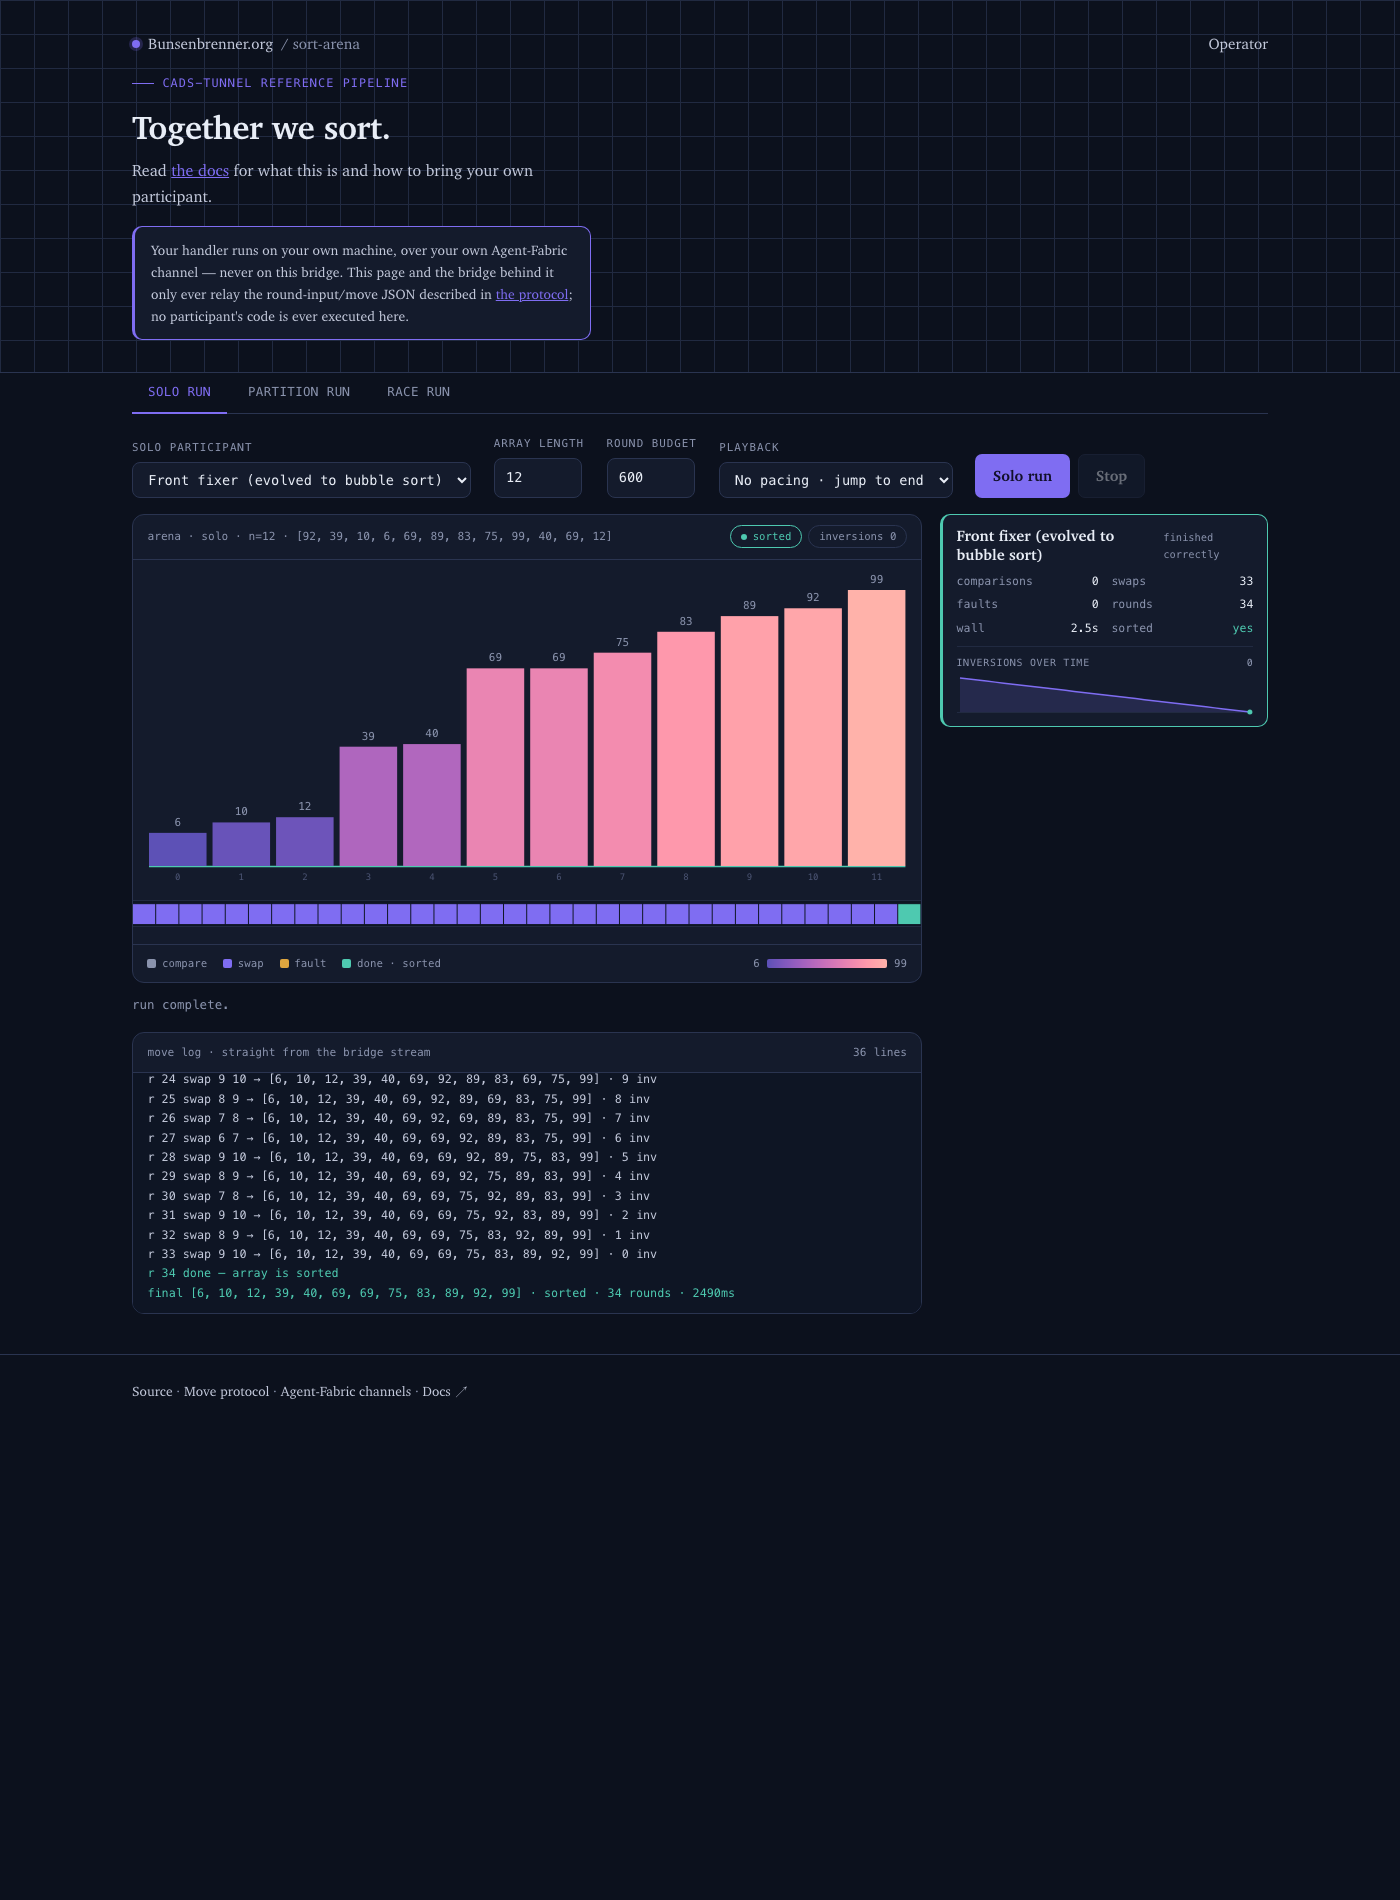1400x1900 pixels.
Task: Click the log line starting 'final [6, 10, 12'
Action: [x=441, y=1294]
